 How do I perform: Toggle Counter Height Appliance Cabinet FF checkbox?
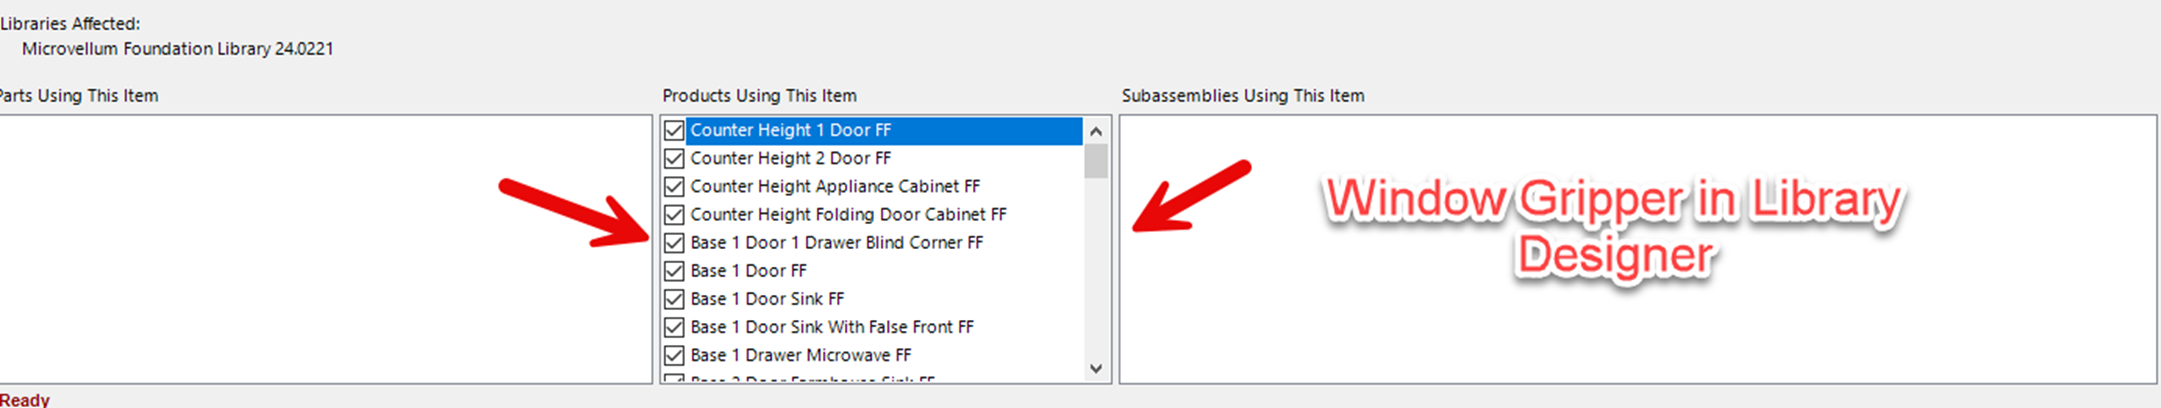[x=674, y=186]
